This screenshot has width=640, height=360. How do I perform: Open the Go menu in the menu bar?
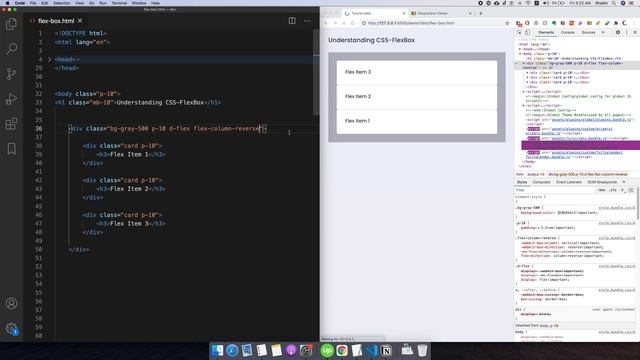tap(91, 3)
